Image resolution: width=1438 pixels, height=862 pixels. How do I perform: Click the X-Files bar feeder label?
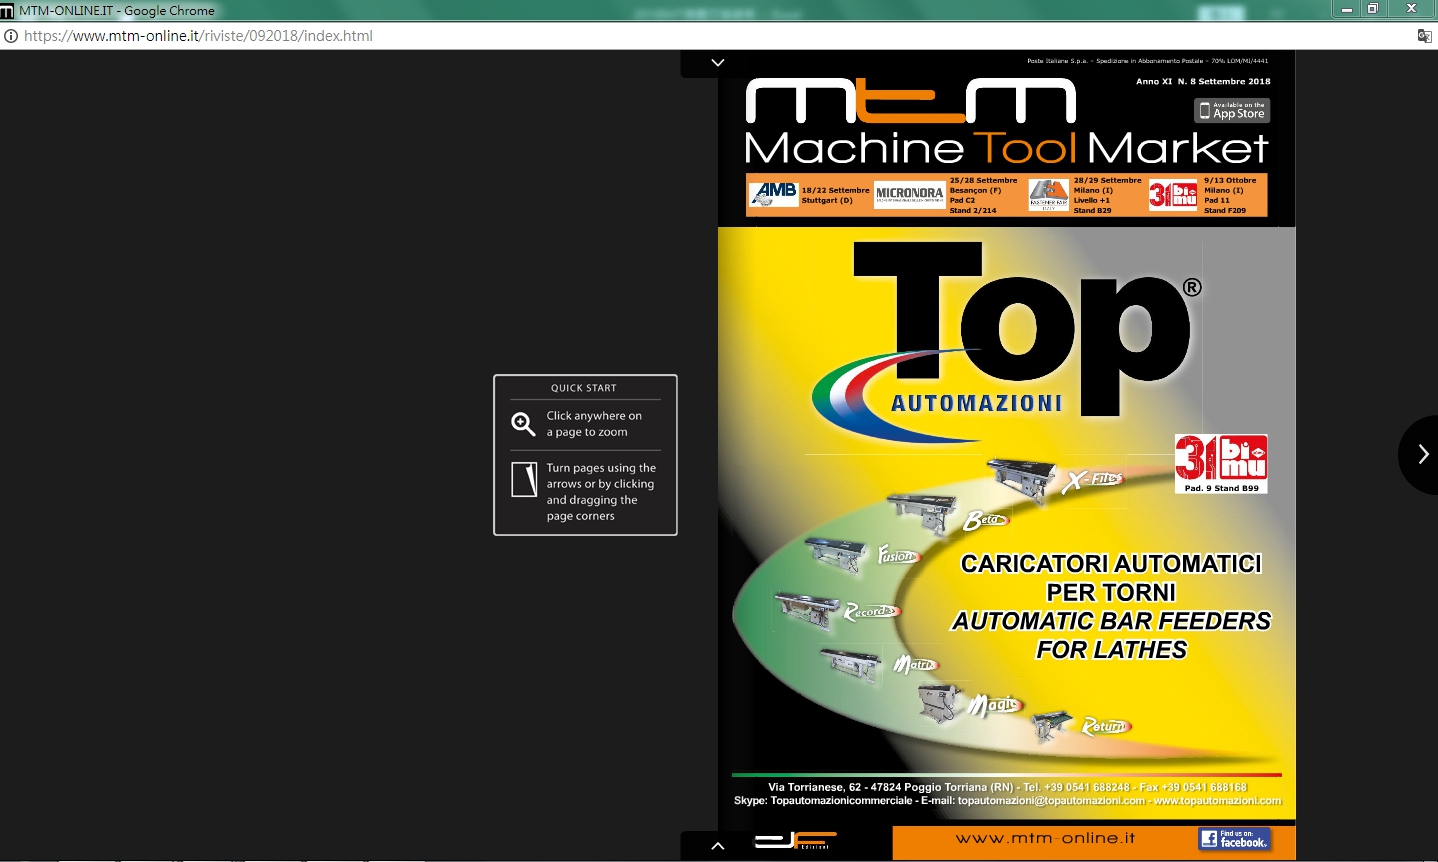tap(1093, 481)
